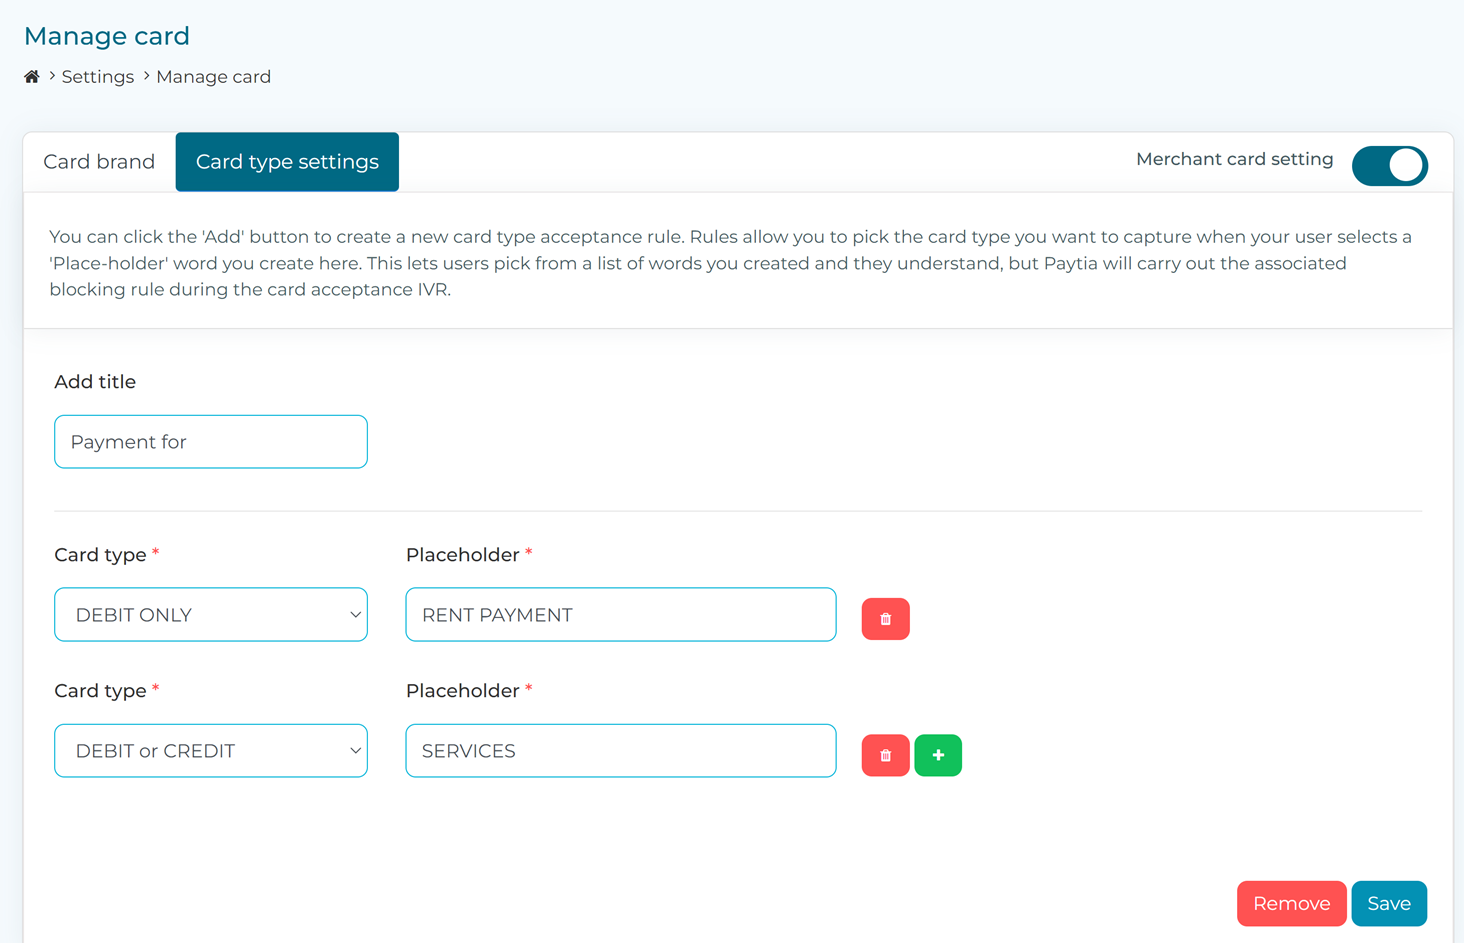Delete the SERVICES rule via trash icon
This screenshot has height=943, width=1464.
(885, 755)
